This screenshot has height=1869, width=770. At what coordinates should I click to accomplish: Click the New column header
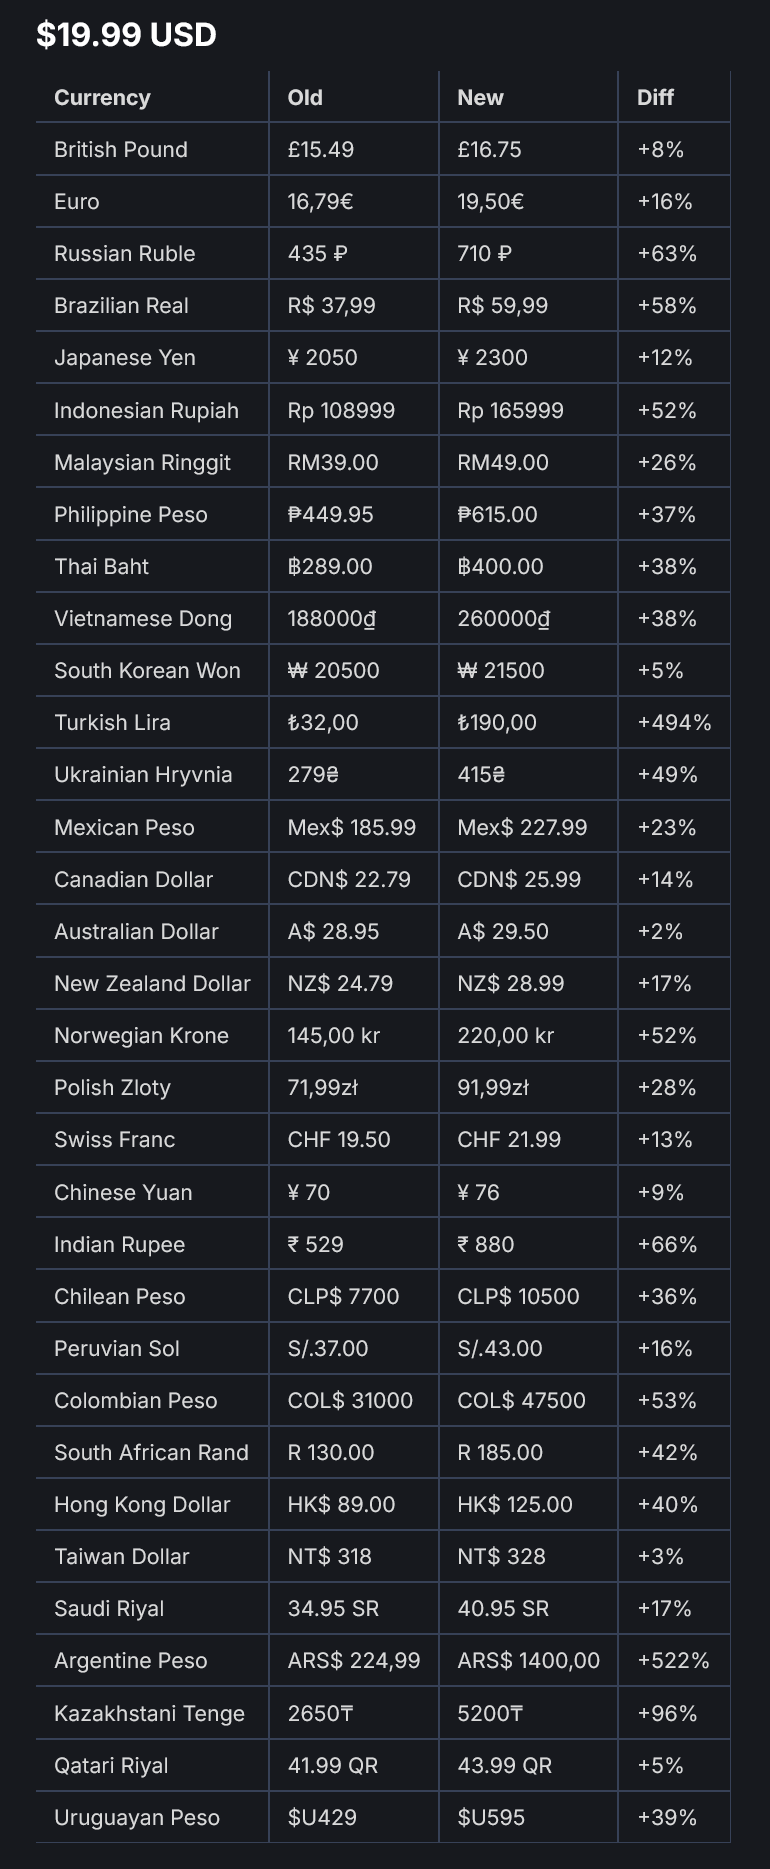[x=480, y=97]
